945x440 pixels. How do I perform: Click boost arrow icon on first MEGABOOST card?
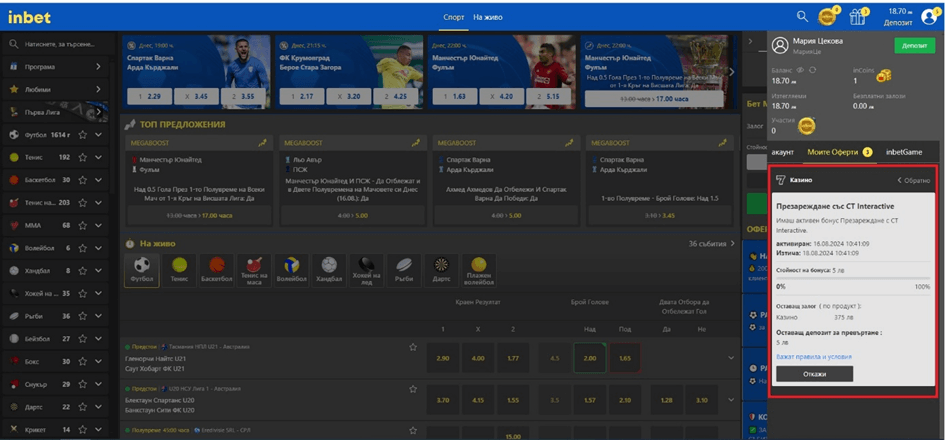pyautogui.click(x=263, y=143)
